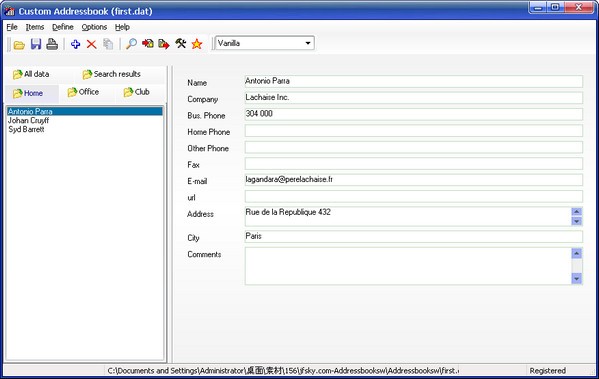Click the Address field up scroll arrow

tap(576, 212)
